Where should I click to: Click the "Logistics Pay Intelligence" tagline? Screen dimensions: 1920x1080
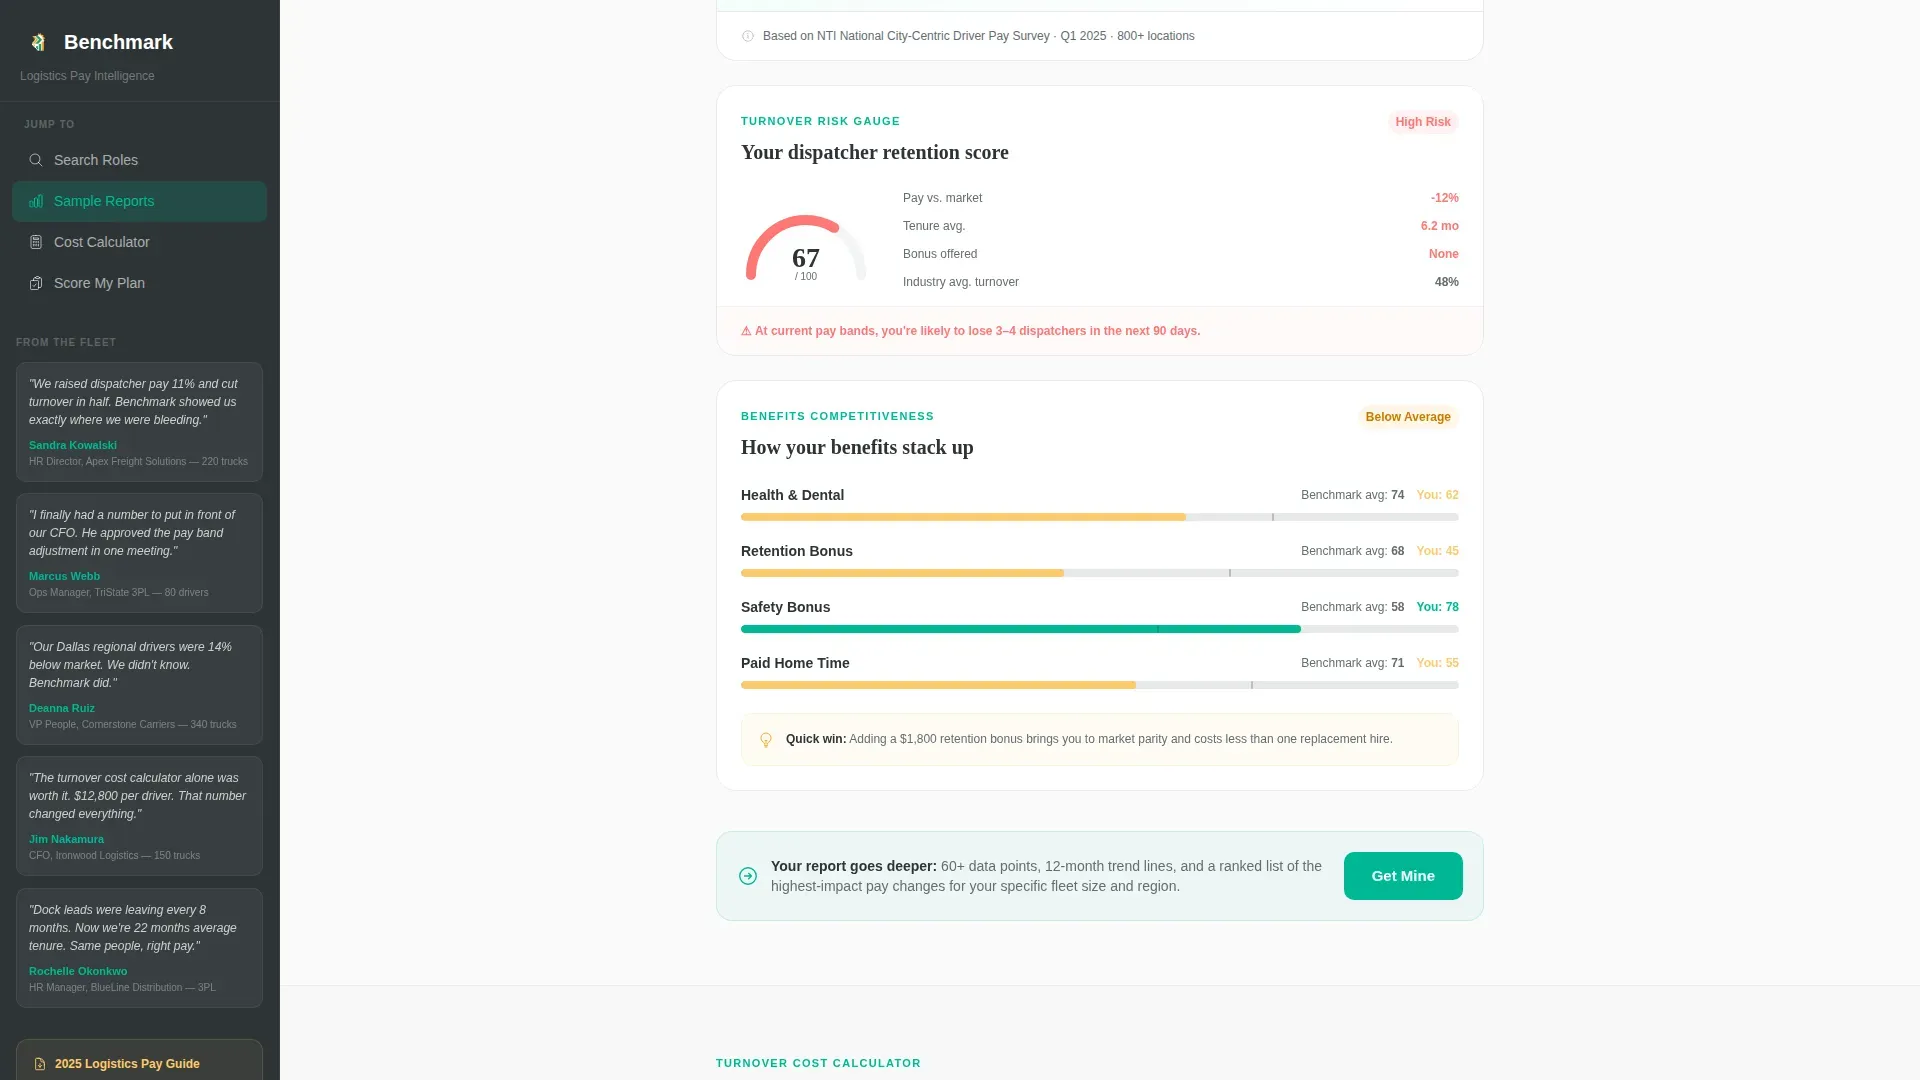87,76
